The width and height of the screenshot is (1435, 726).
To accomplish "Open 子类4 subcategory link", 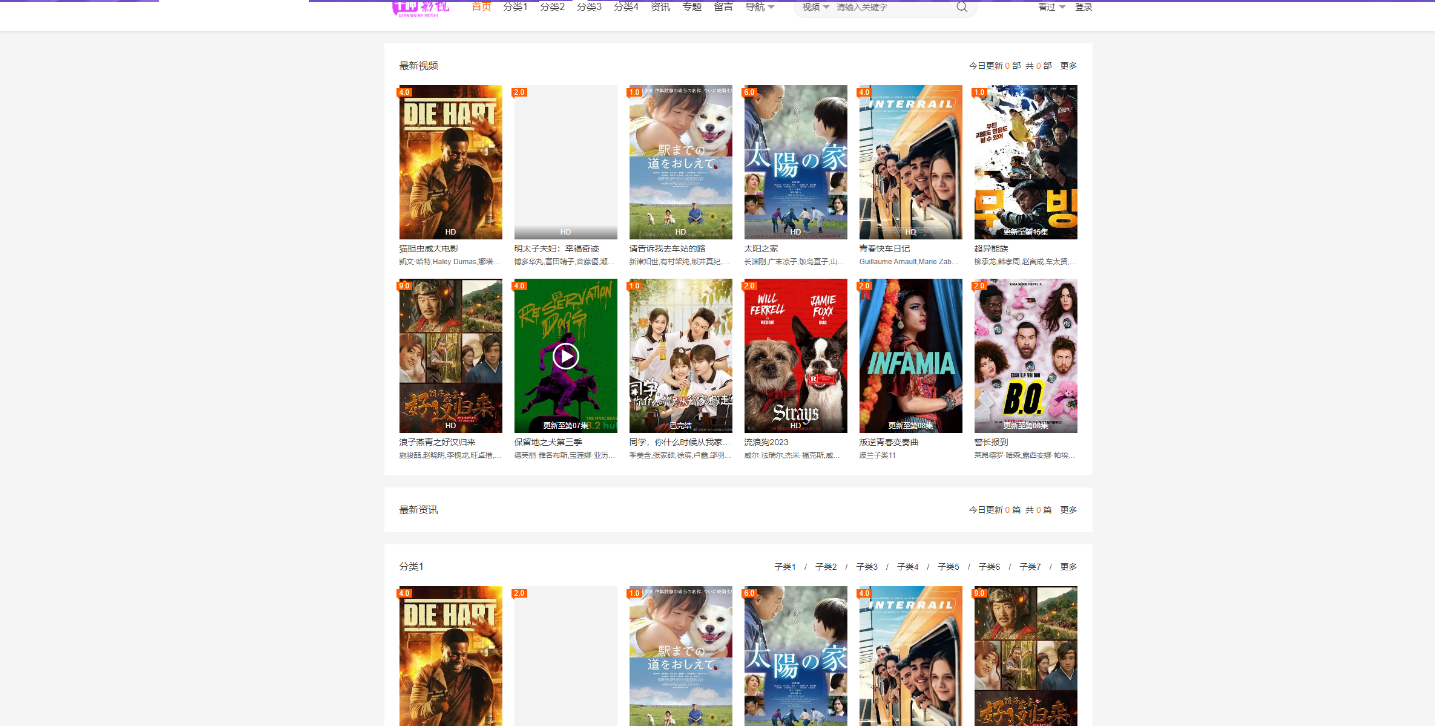I will click(908, 567).
